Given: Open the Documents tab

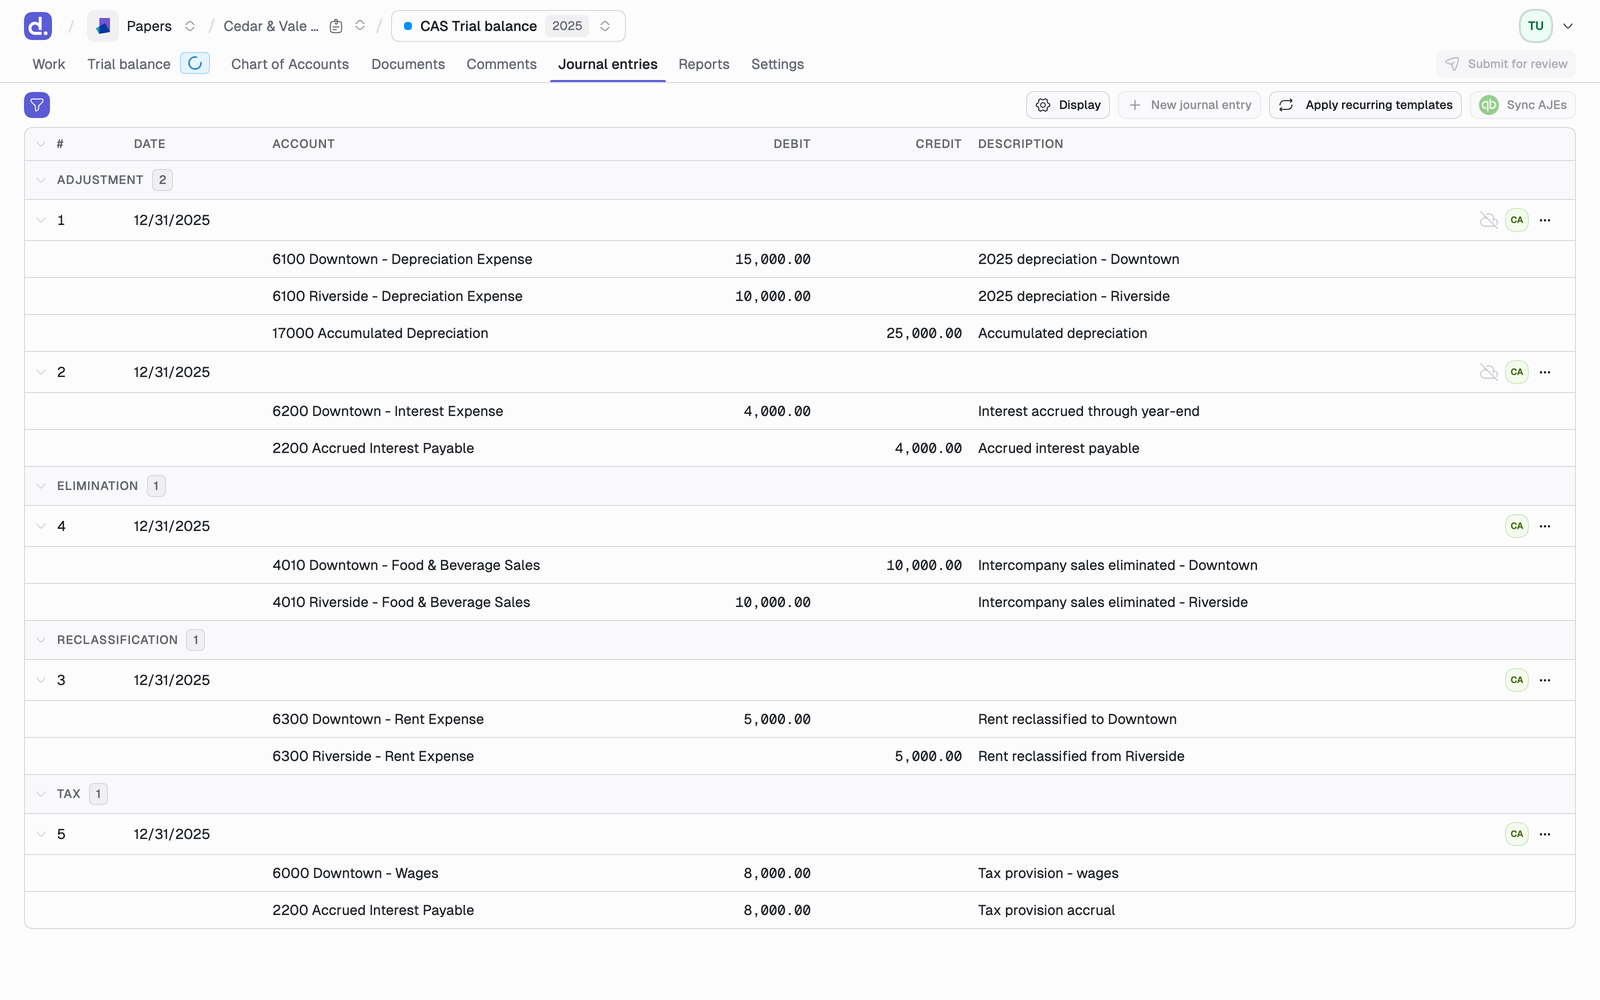Looking at the screenshot, I should 408,64.
